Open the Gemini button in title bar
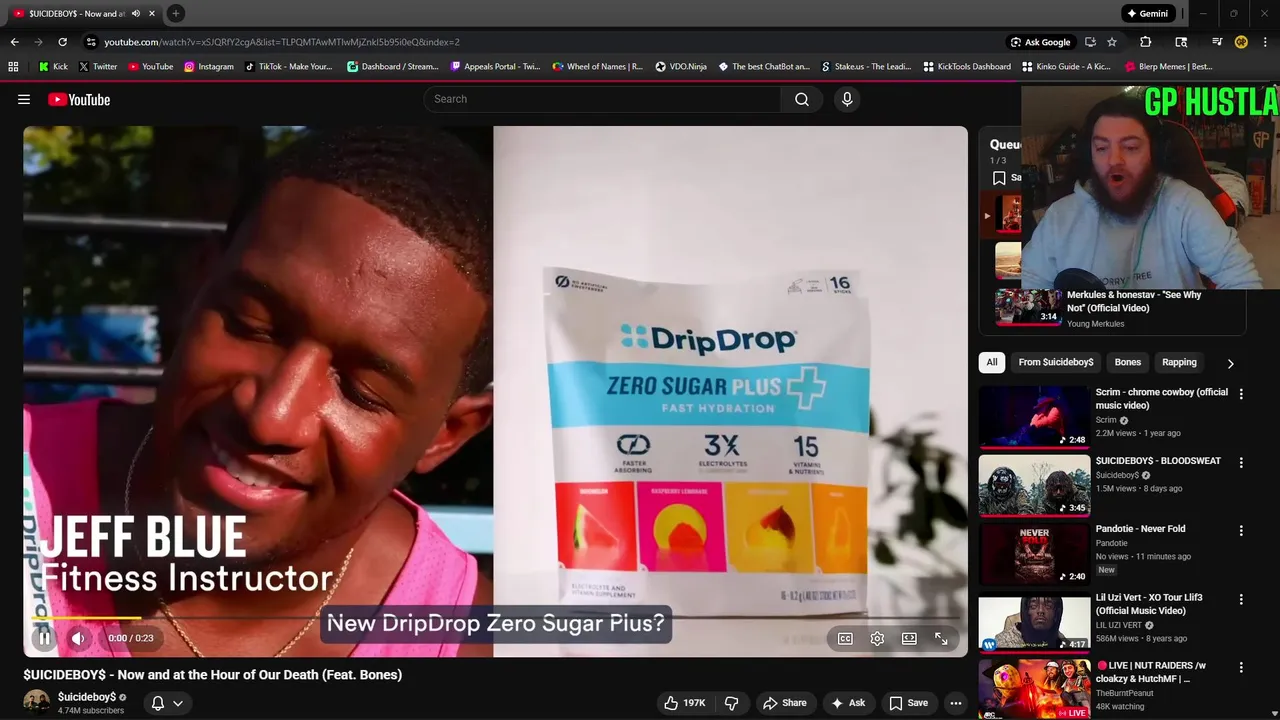The height and width of the screenshot is (720, 1280). [1147, 13]
